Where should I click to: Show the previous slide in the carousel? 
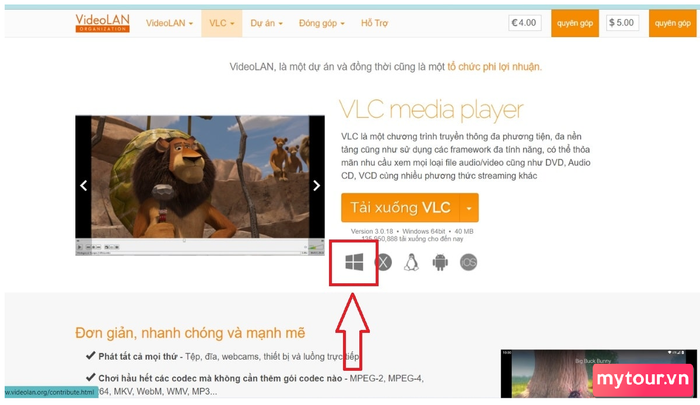83,185
